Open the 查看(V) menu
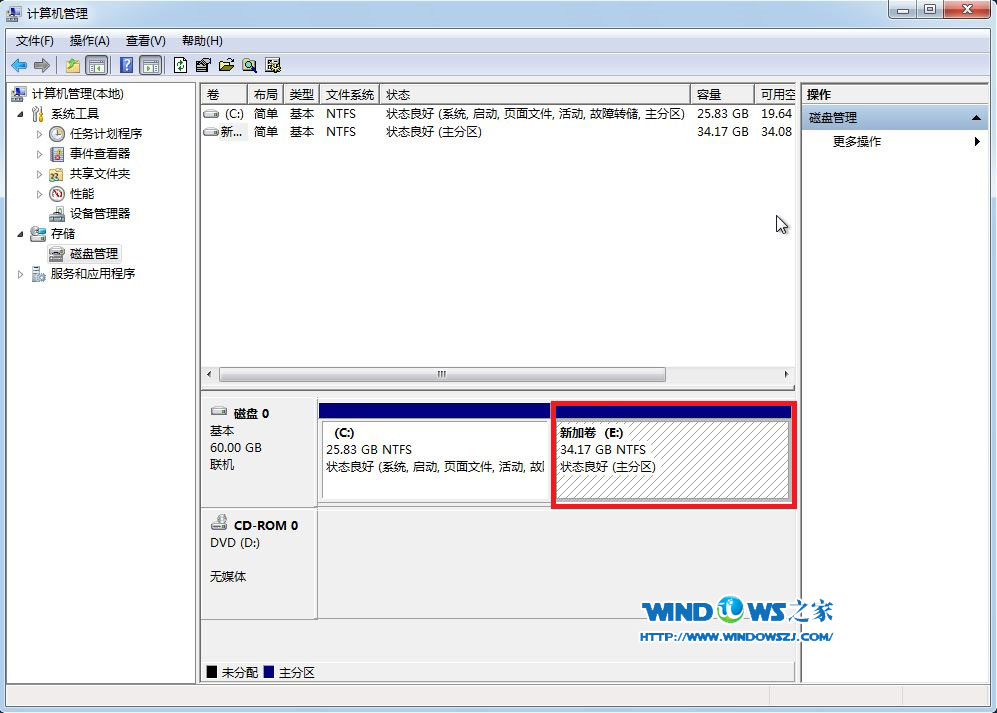Viewport: 997px width, 713px height. pyautogui.click(x=146, y=41)
